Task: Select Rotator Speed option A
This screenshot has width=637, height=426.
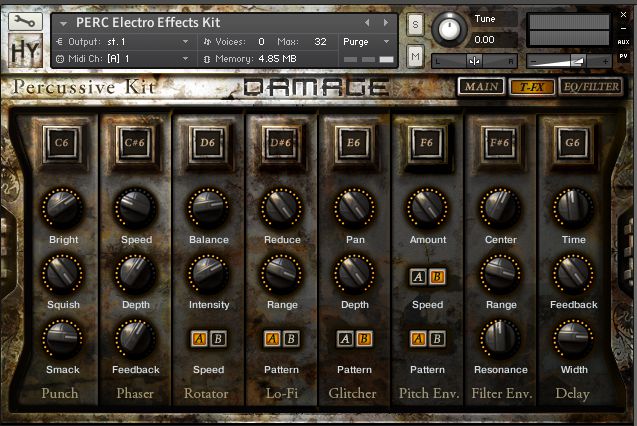Action: [199, 339]
